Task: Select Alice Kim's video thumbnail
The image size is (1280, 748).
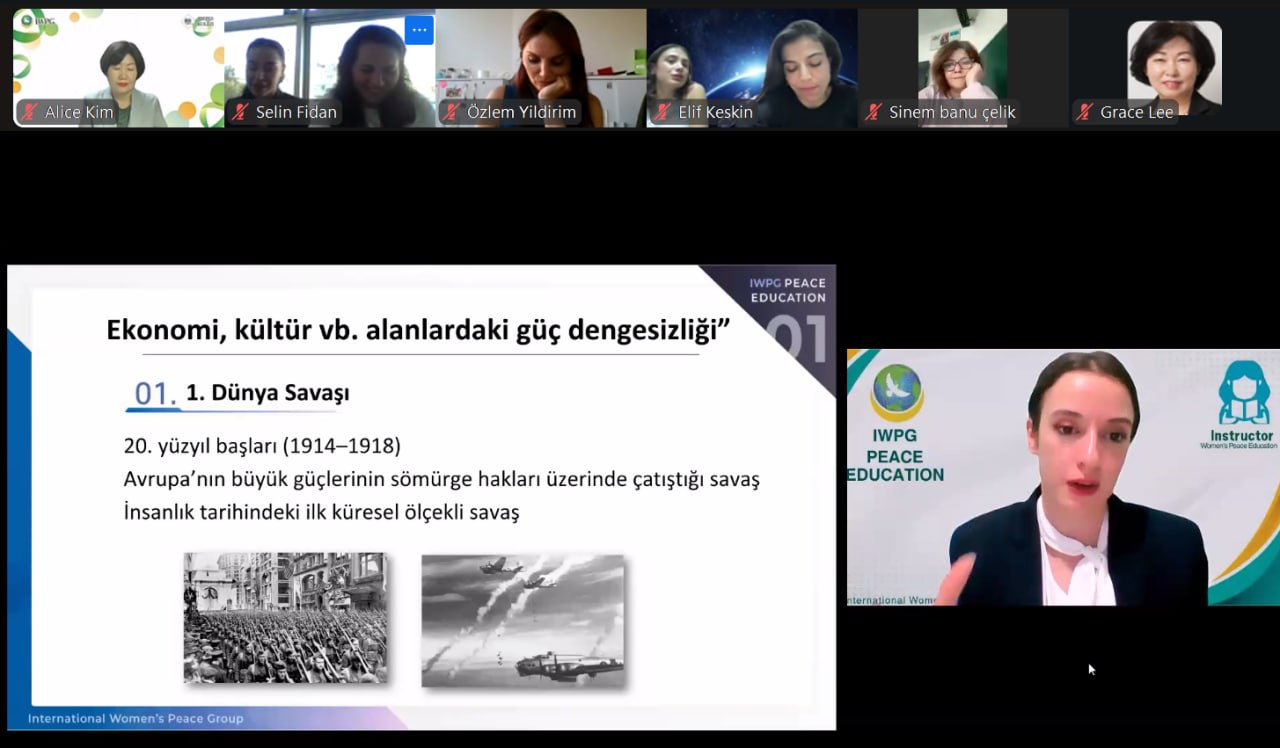Action: click(x=118, y=60)
